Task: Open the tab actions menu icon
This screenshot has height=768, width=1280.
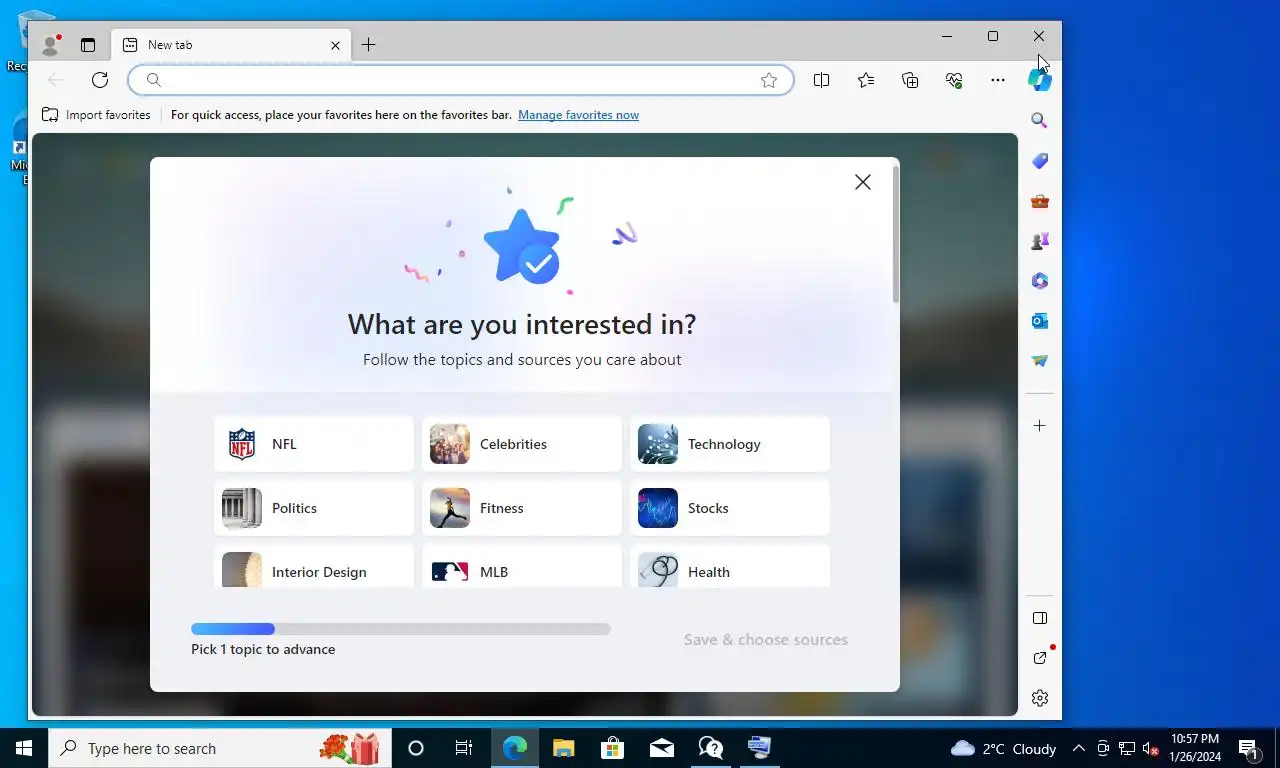Action: [x=88, y=45]
